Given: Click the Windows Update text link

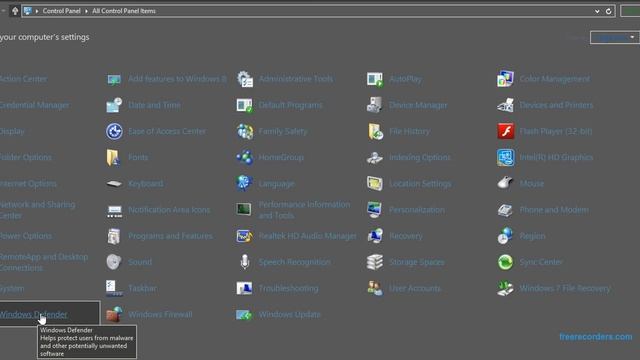Looking at the screenshot, I should (290, 314).
